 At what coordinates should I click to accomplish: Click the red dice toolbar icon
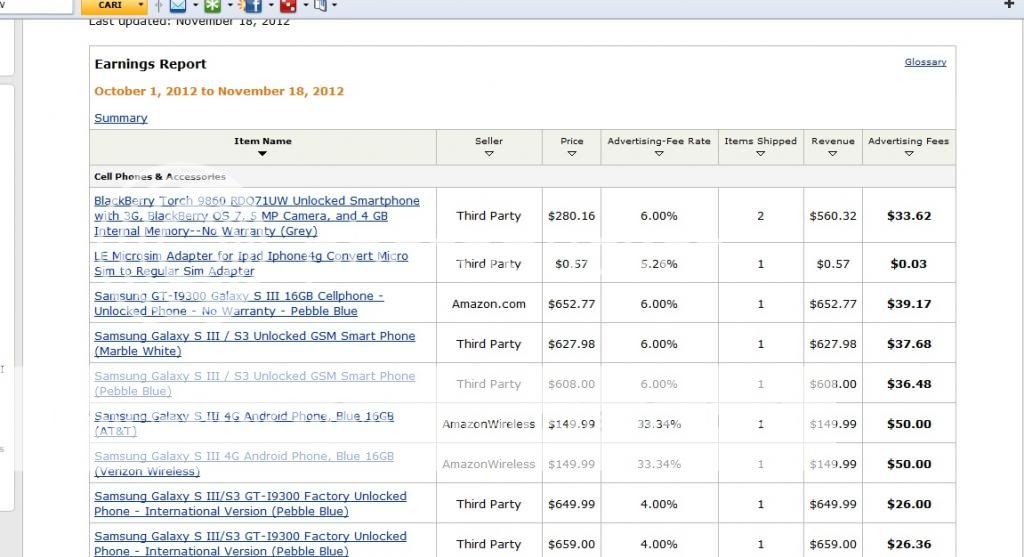click(x=288, y=6)
